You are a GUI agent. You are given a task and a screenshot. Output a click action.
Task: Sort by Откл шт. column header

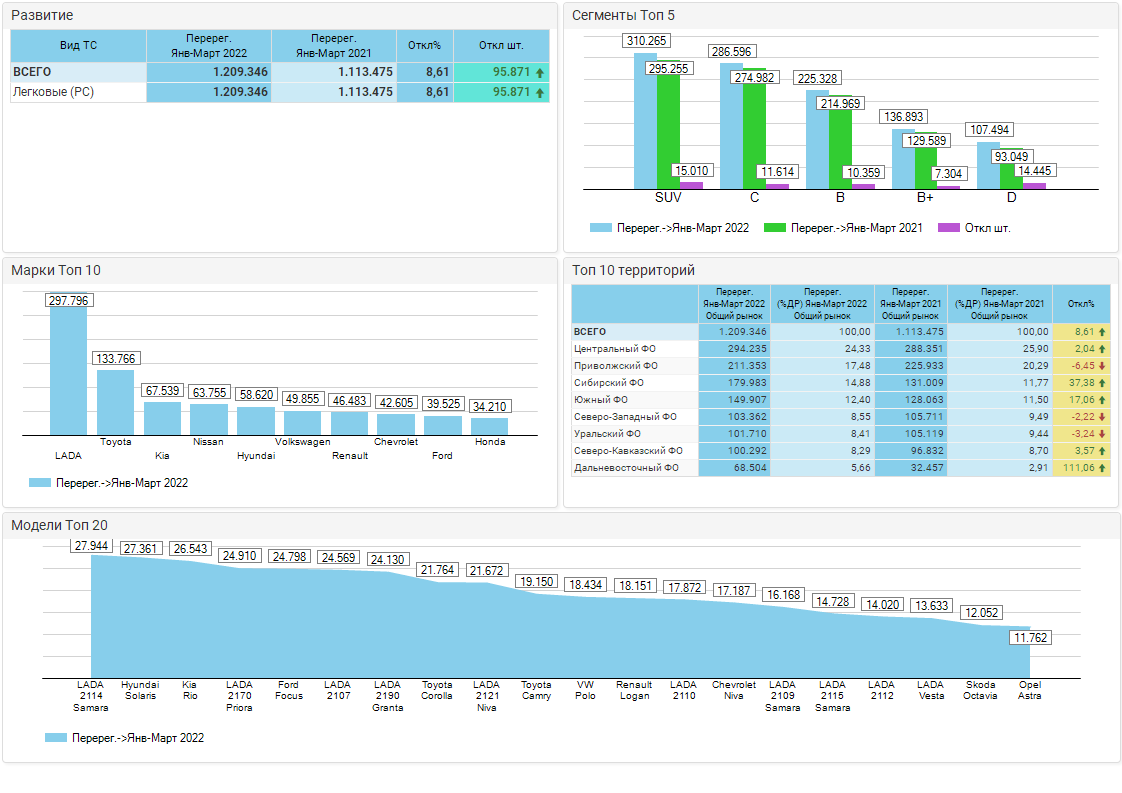501,46
